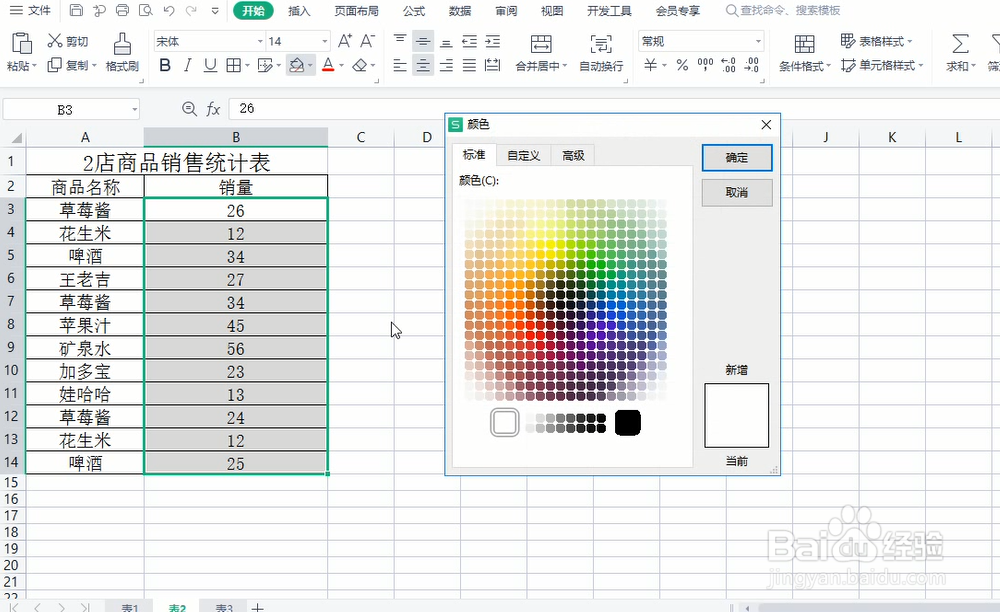Expand the fill color dropdown arrow
Image resolution: width=1000 pixels, height=612 pixels.
tap(310, 65)
